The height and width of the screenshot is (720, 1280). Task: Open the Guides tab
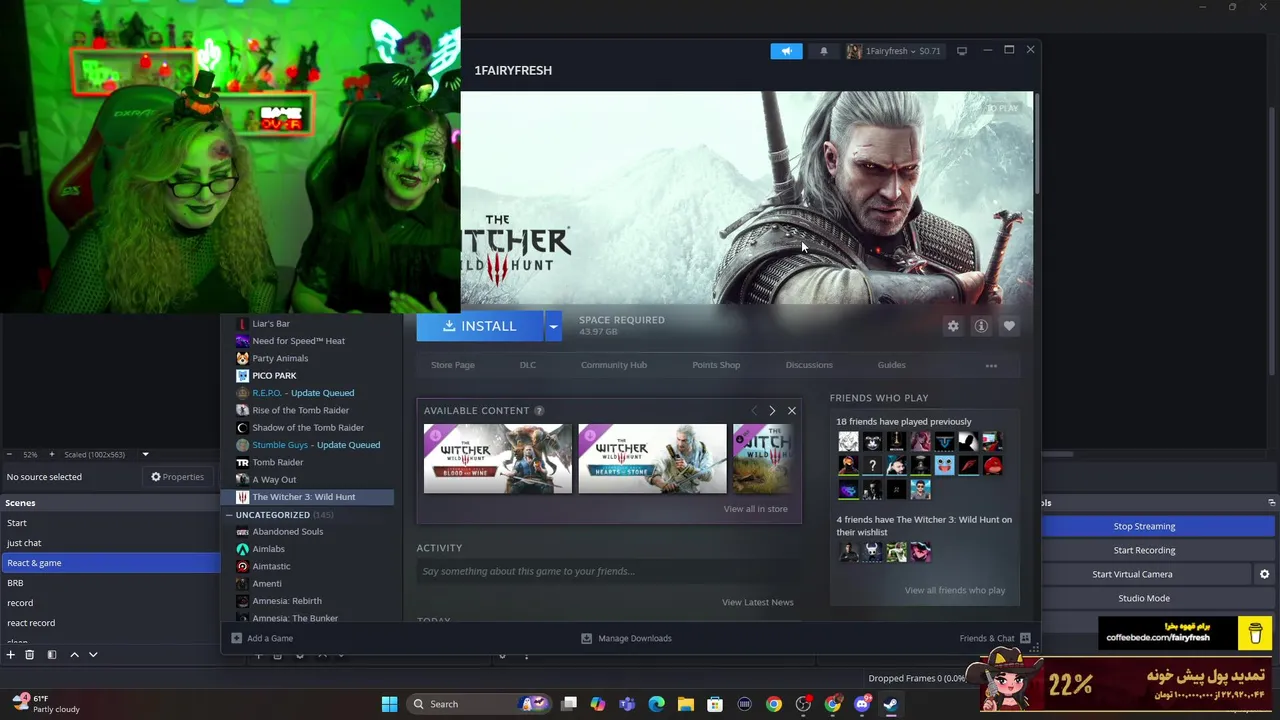892,365
